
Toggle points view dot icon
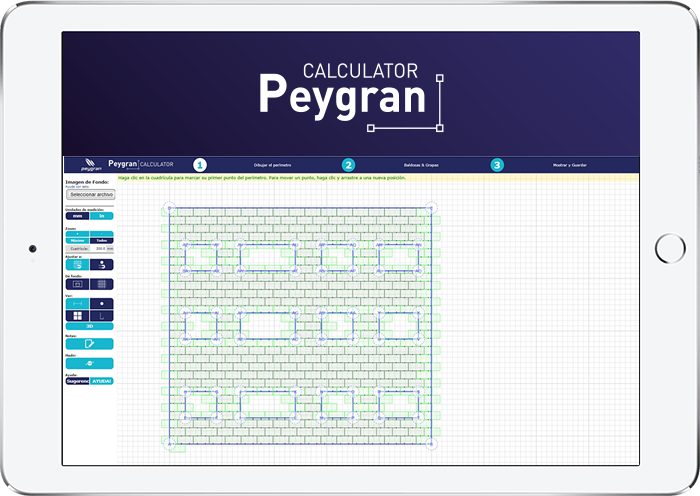[102, 304]
